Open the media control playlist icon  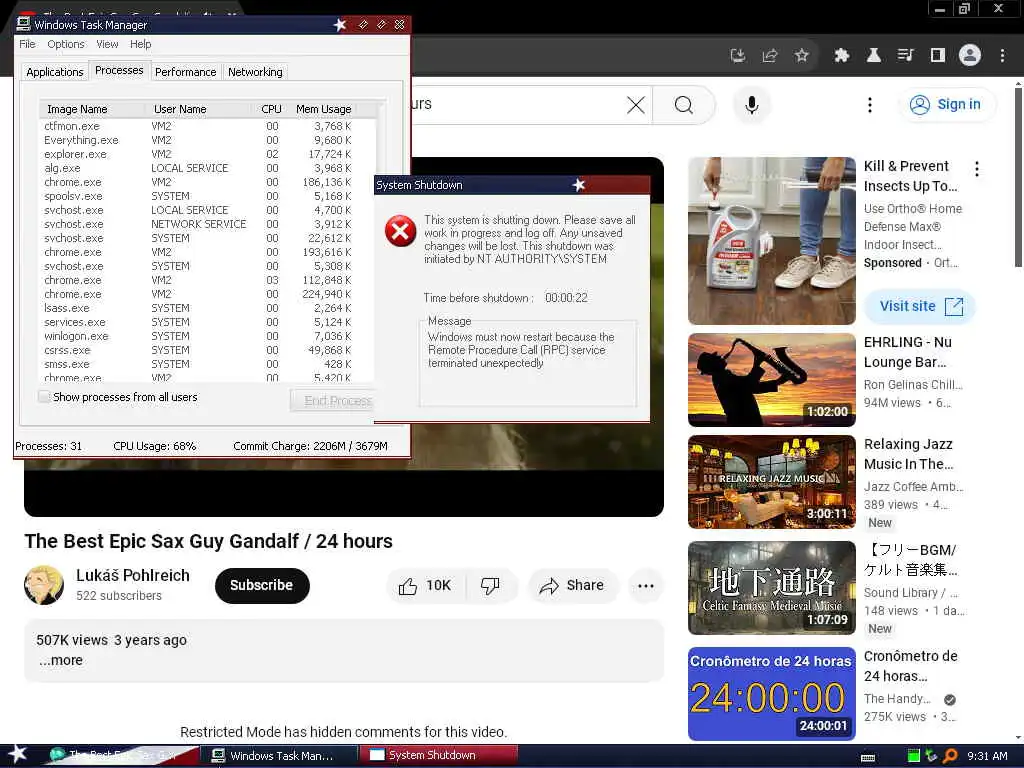point(905,56)
